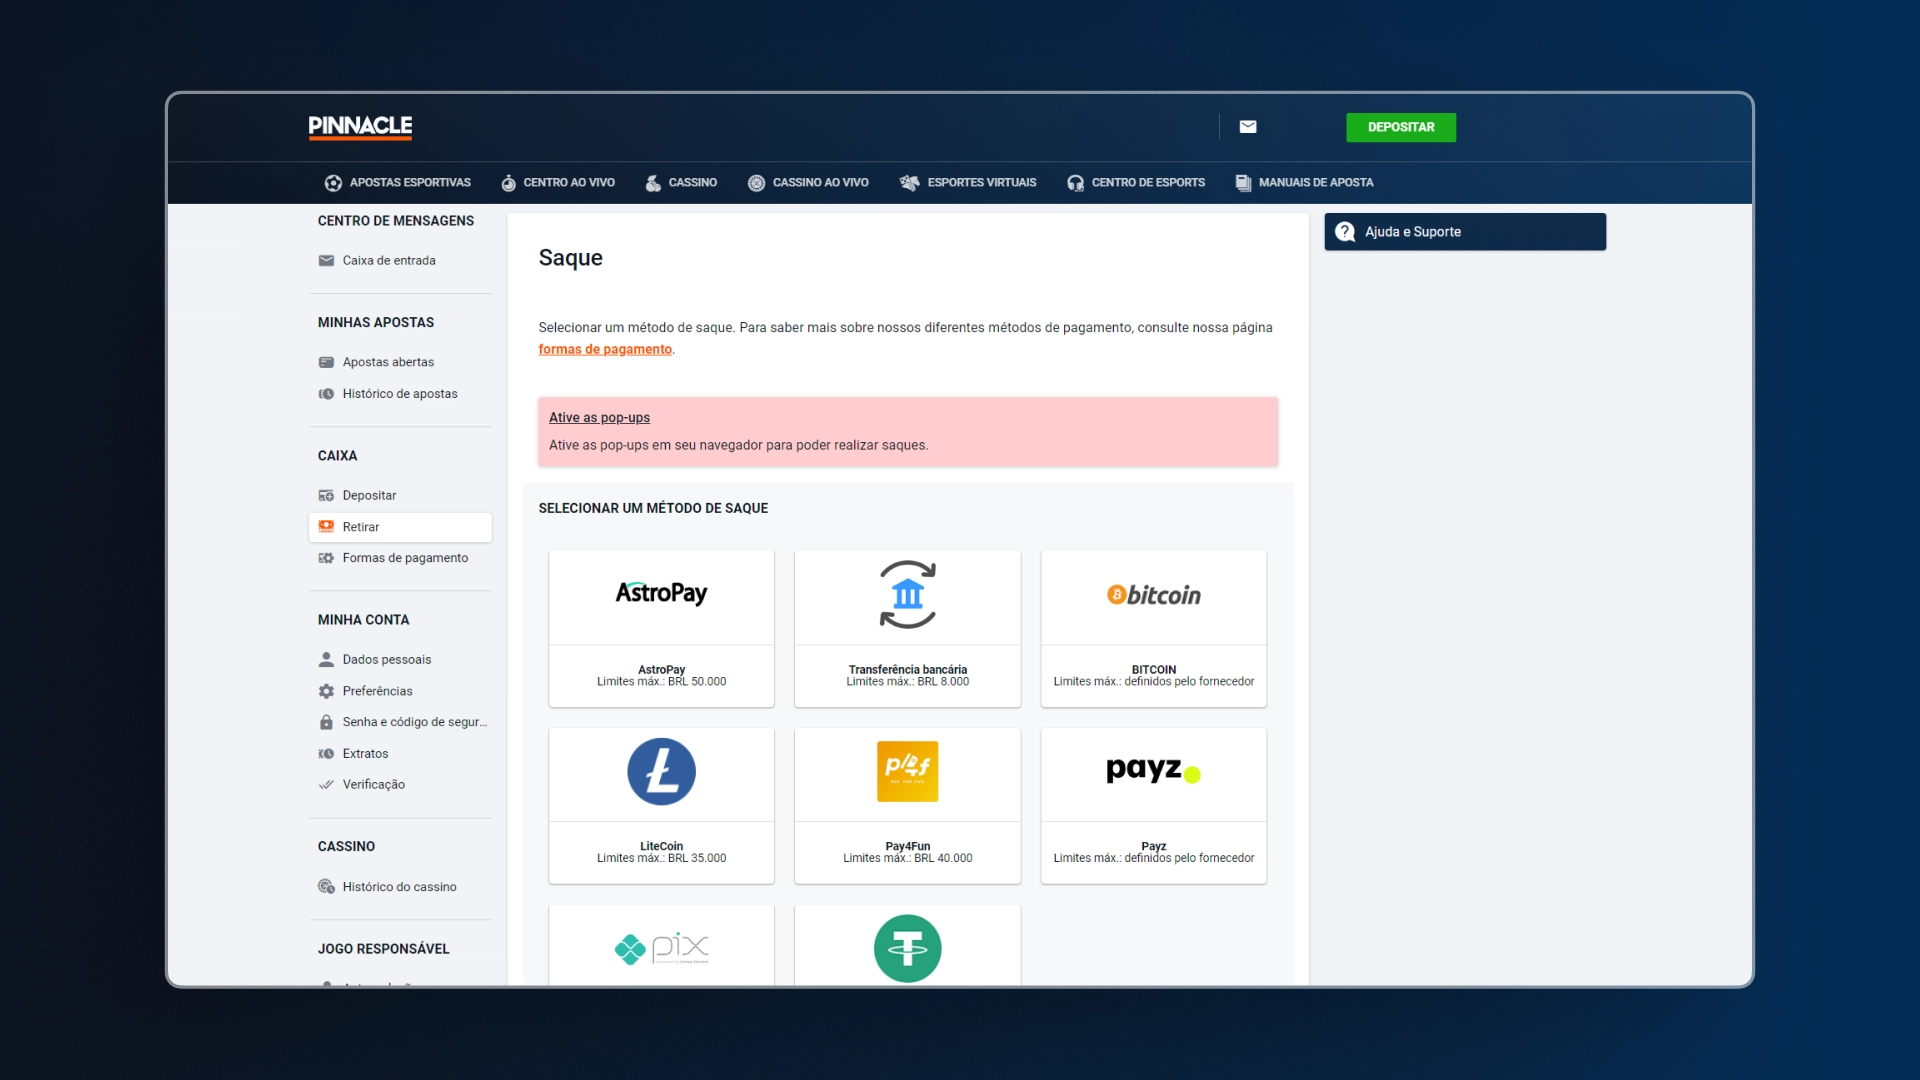Navigate to Centro de Esports
The width and height of the screenshot is (1920, 1080).
pos(1136,183)
